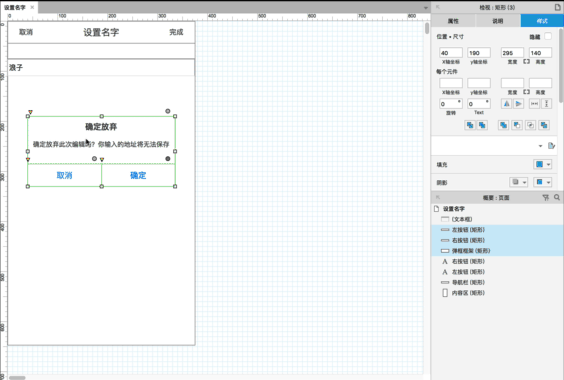The height and width of the screenshot is (380, 564).
Task: Switch to the 说明 tab
Action: click(498, 21)
